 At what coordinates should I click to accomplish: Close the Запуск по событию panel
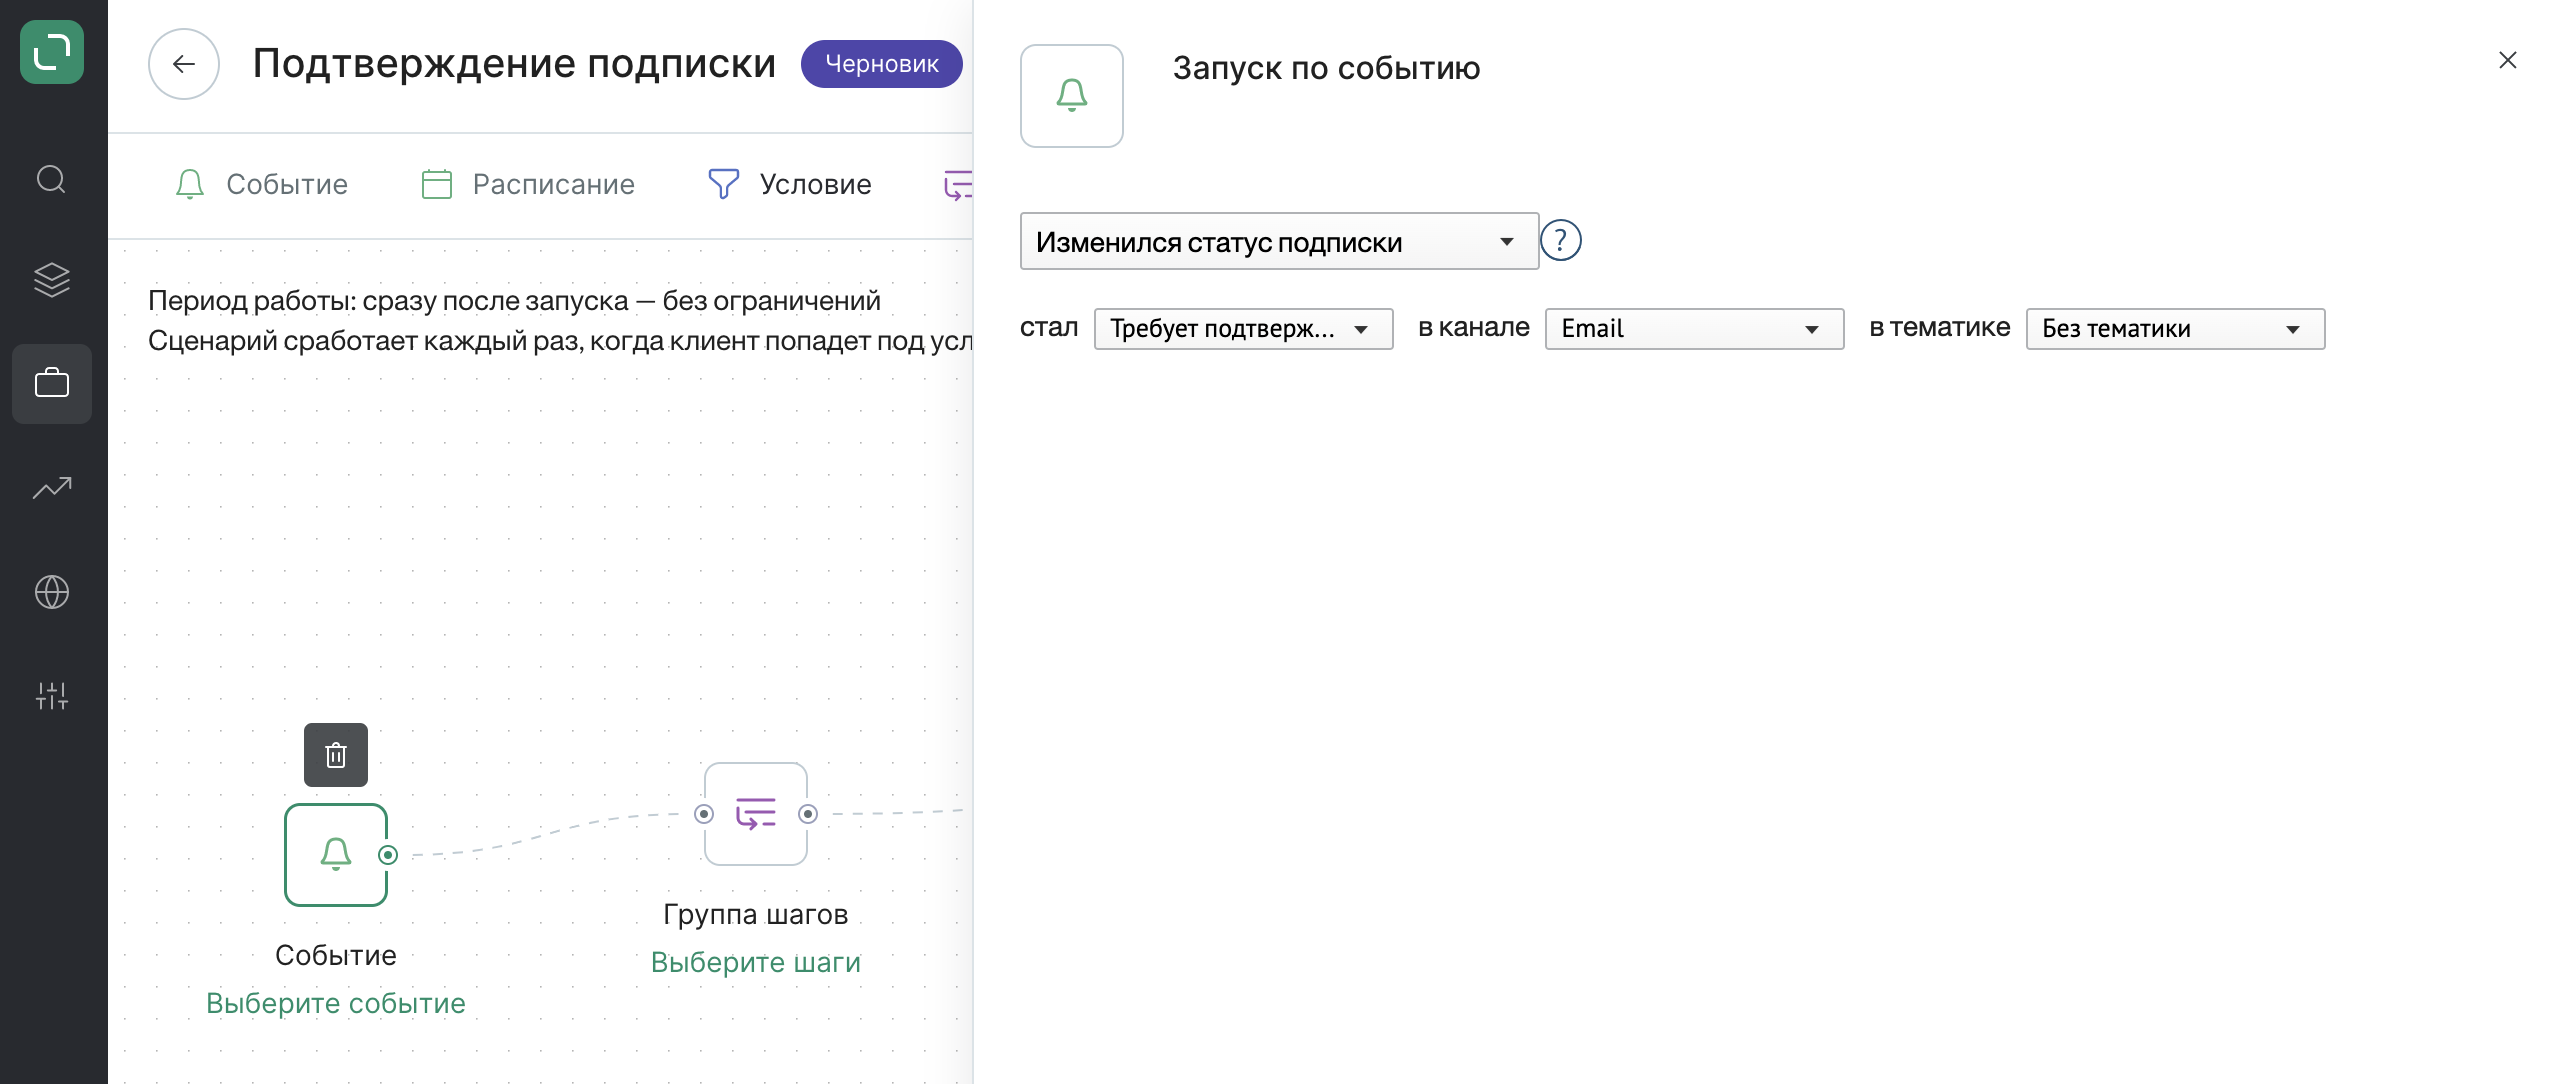click(x=2508, y=60)
